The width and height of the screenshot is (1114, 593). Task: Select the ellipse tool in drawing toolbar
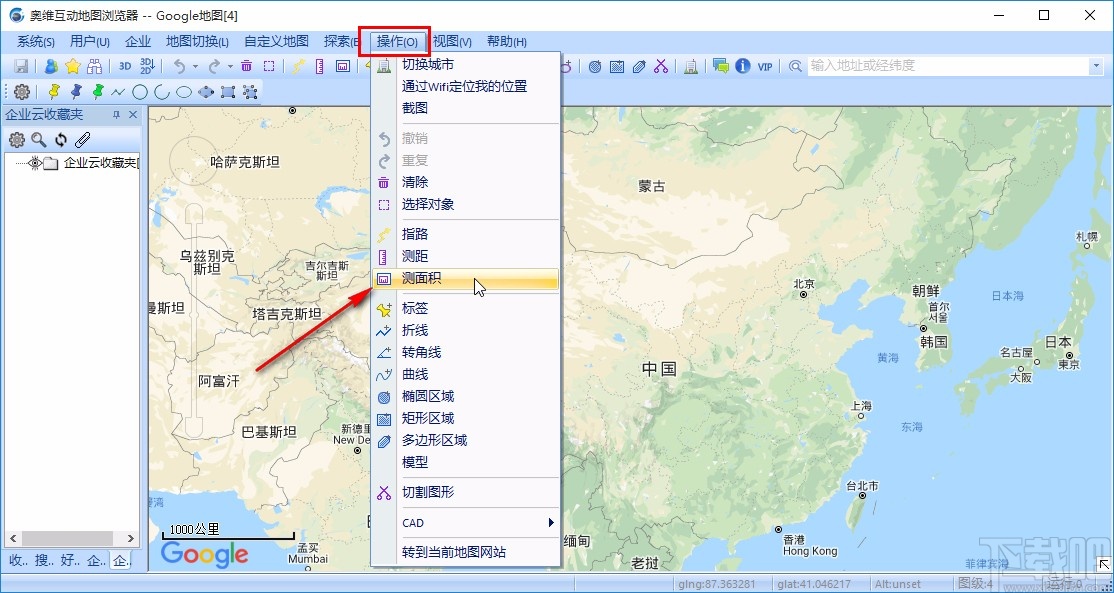point(184,92)
